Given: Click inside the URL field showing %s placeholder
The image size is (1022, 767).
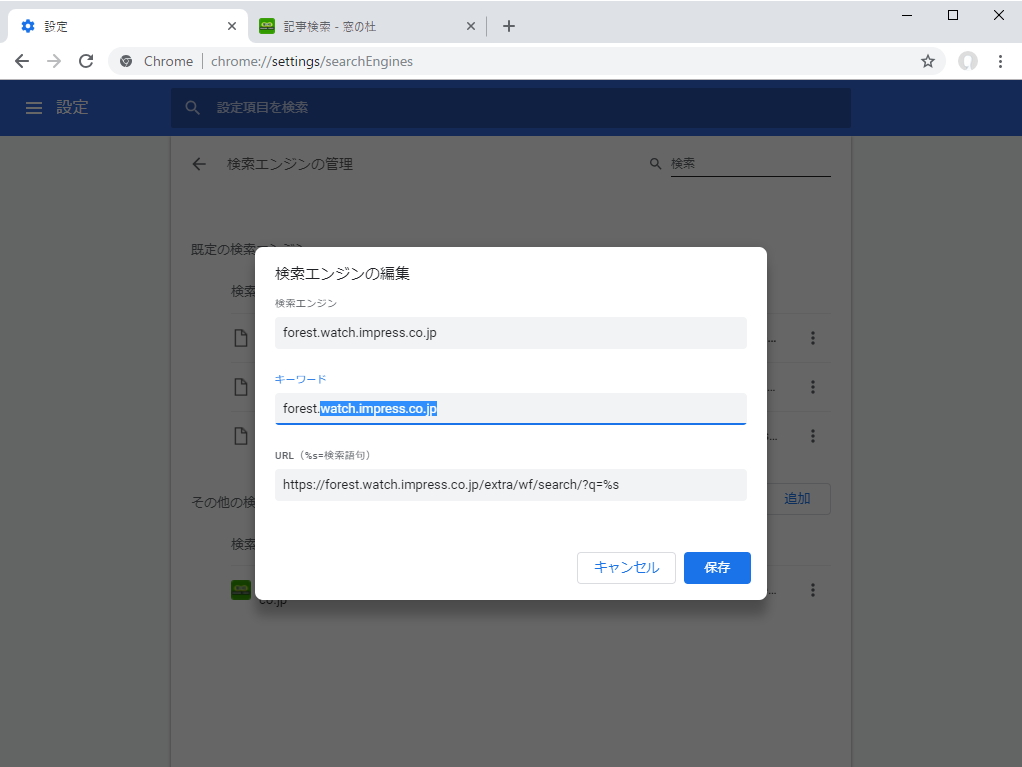Looking at the screenshot, I should click(510, 484).
